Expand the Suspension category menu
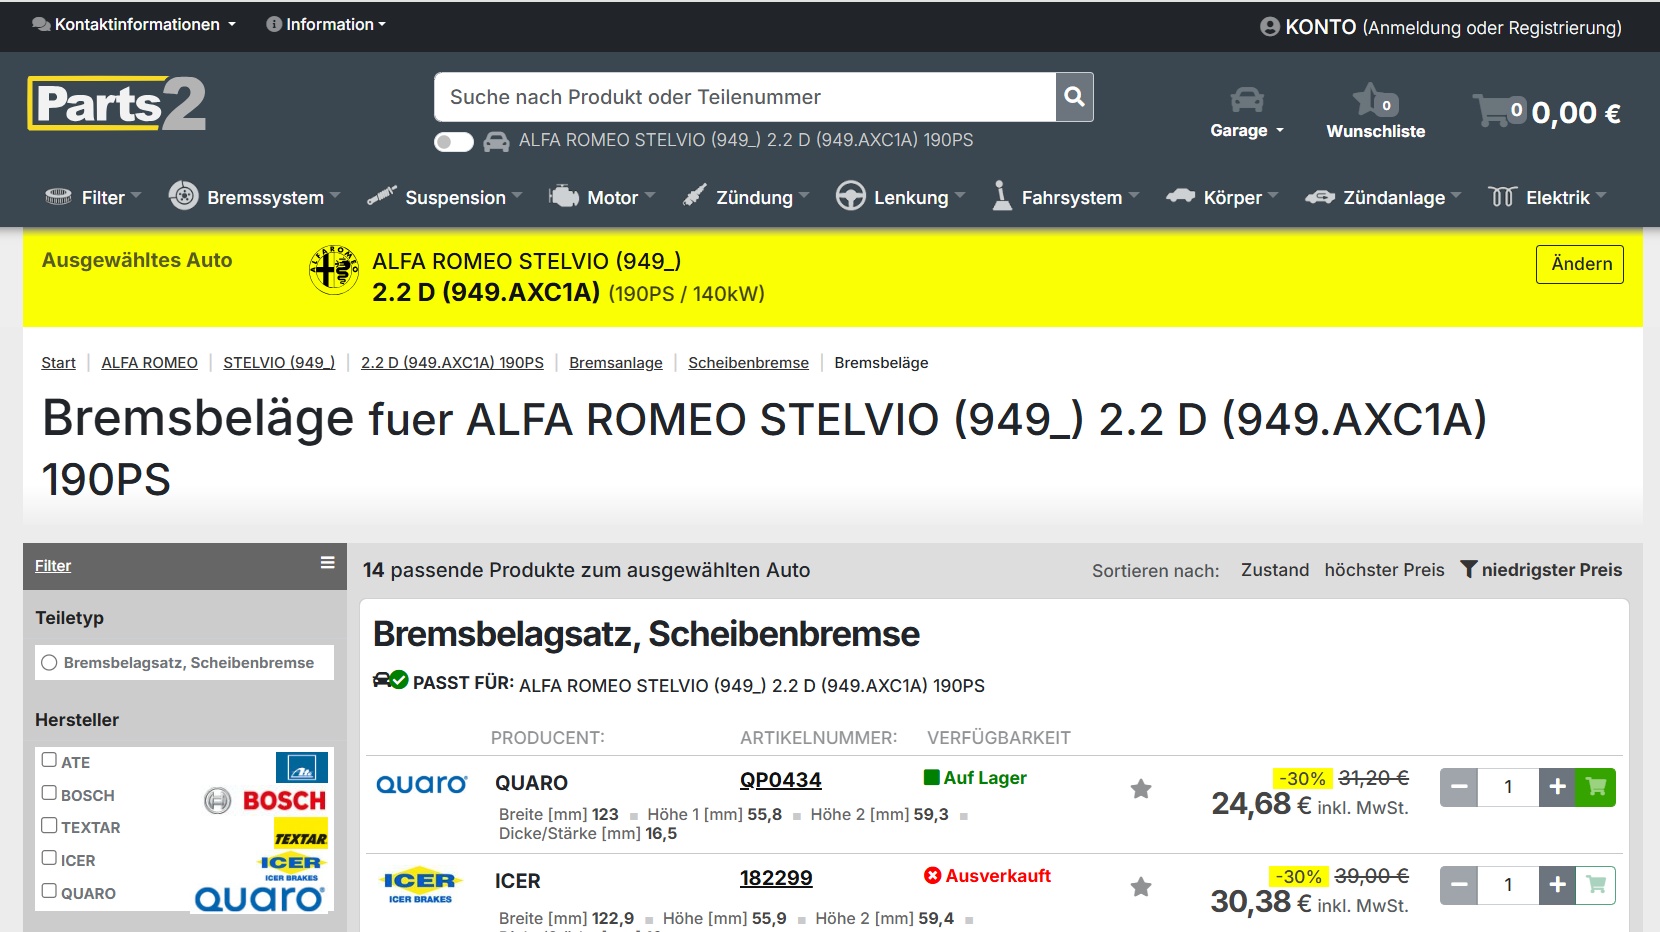This screenshot has width=1660, height=932. (444, 197)
